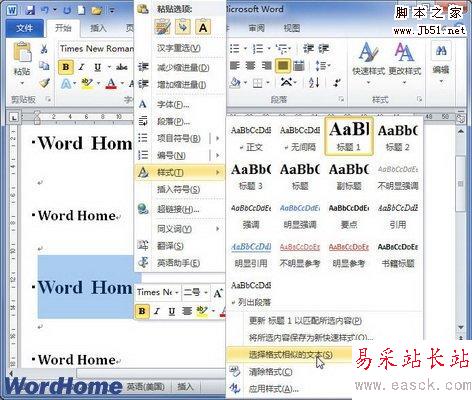Screen dimensions: 472x400
Task: Click the multilevel list icon in ribbon
Action: (282, 49)
